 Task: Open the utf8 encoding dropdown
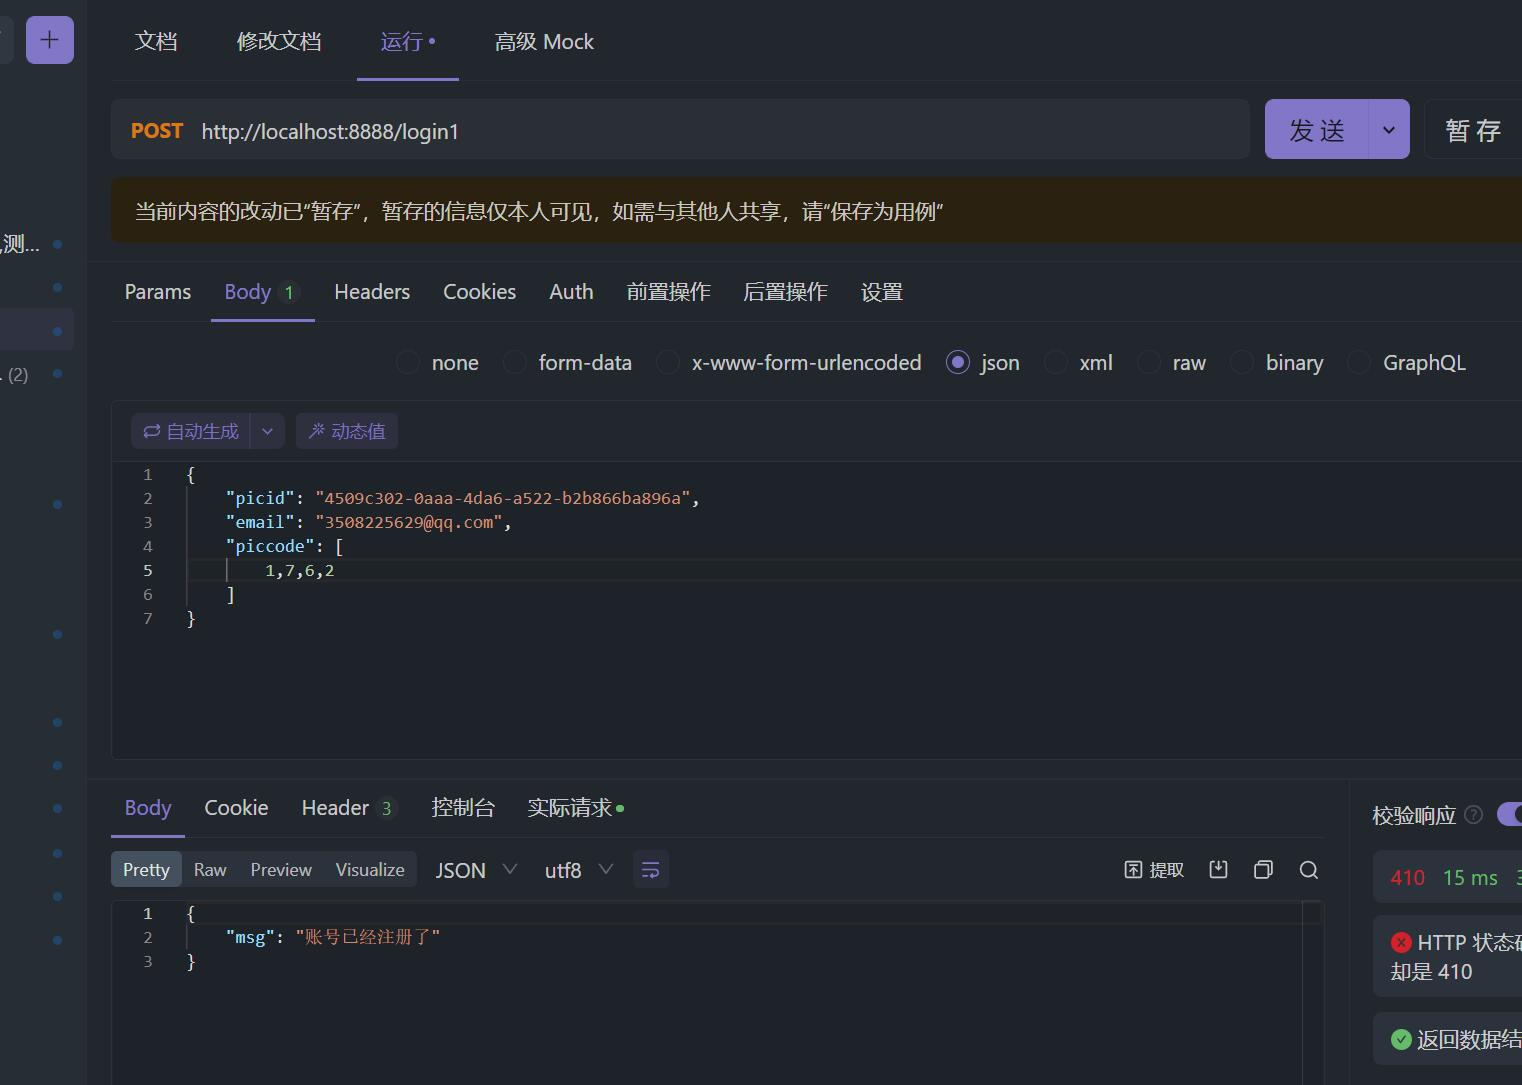pos(578,870)
